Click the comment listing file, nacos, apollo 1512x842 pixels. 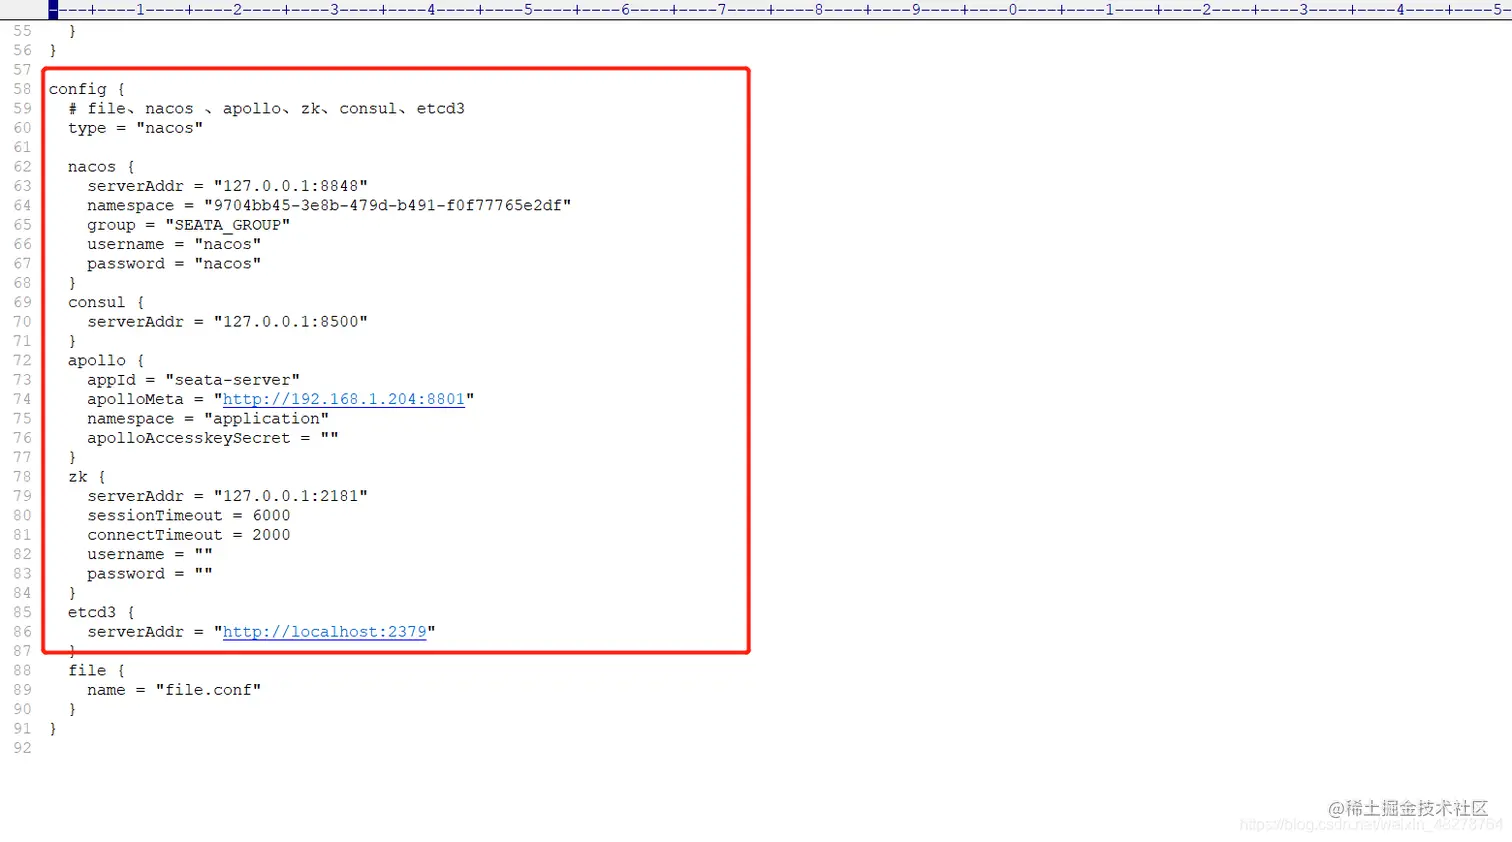tap(266, 108)
